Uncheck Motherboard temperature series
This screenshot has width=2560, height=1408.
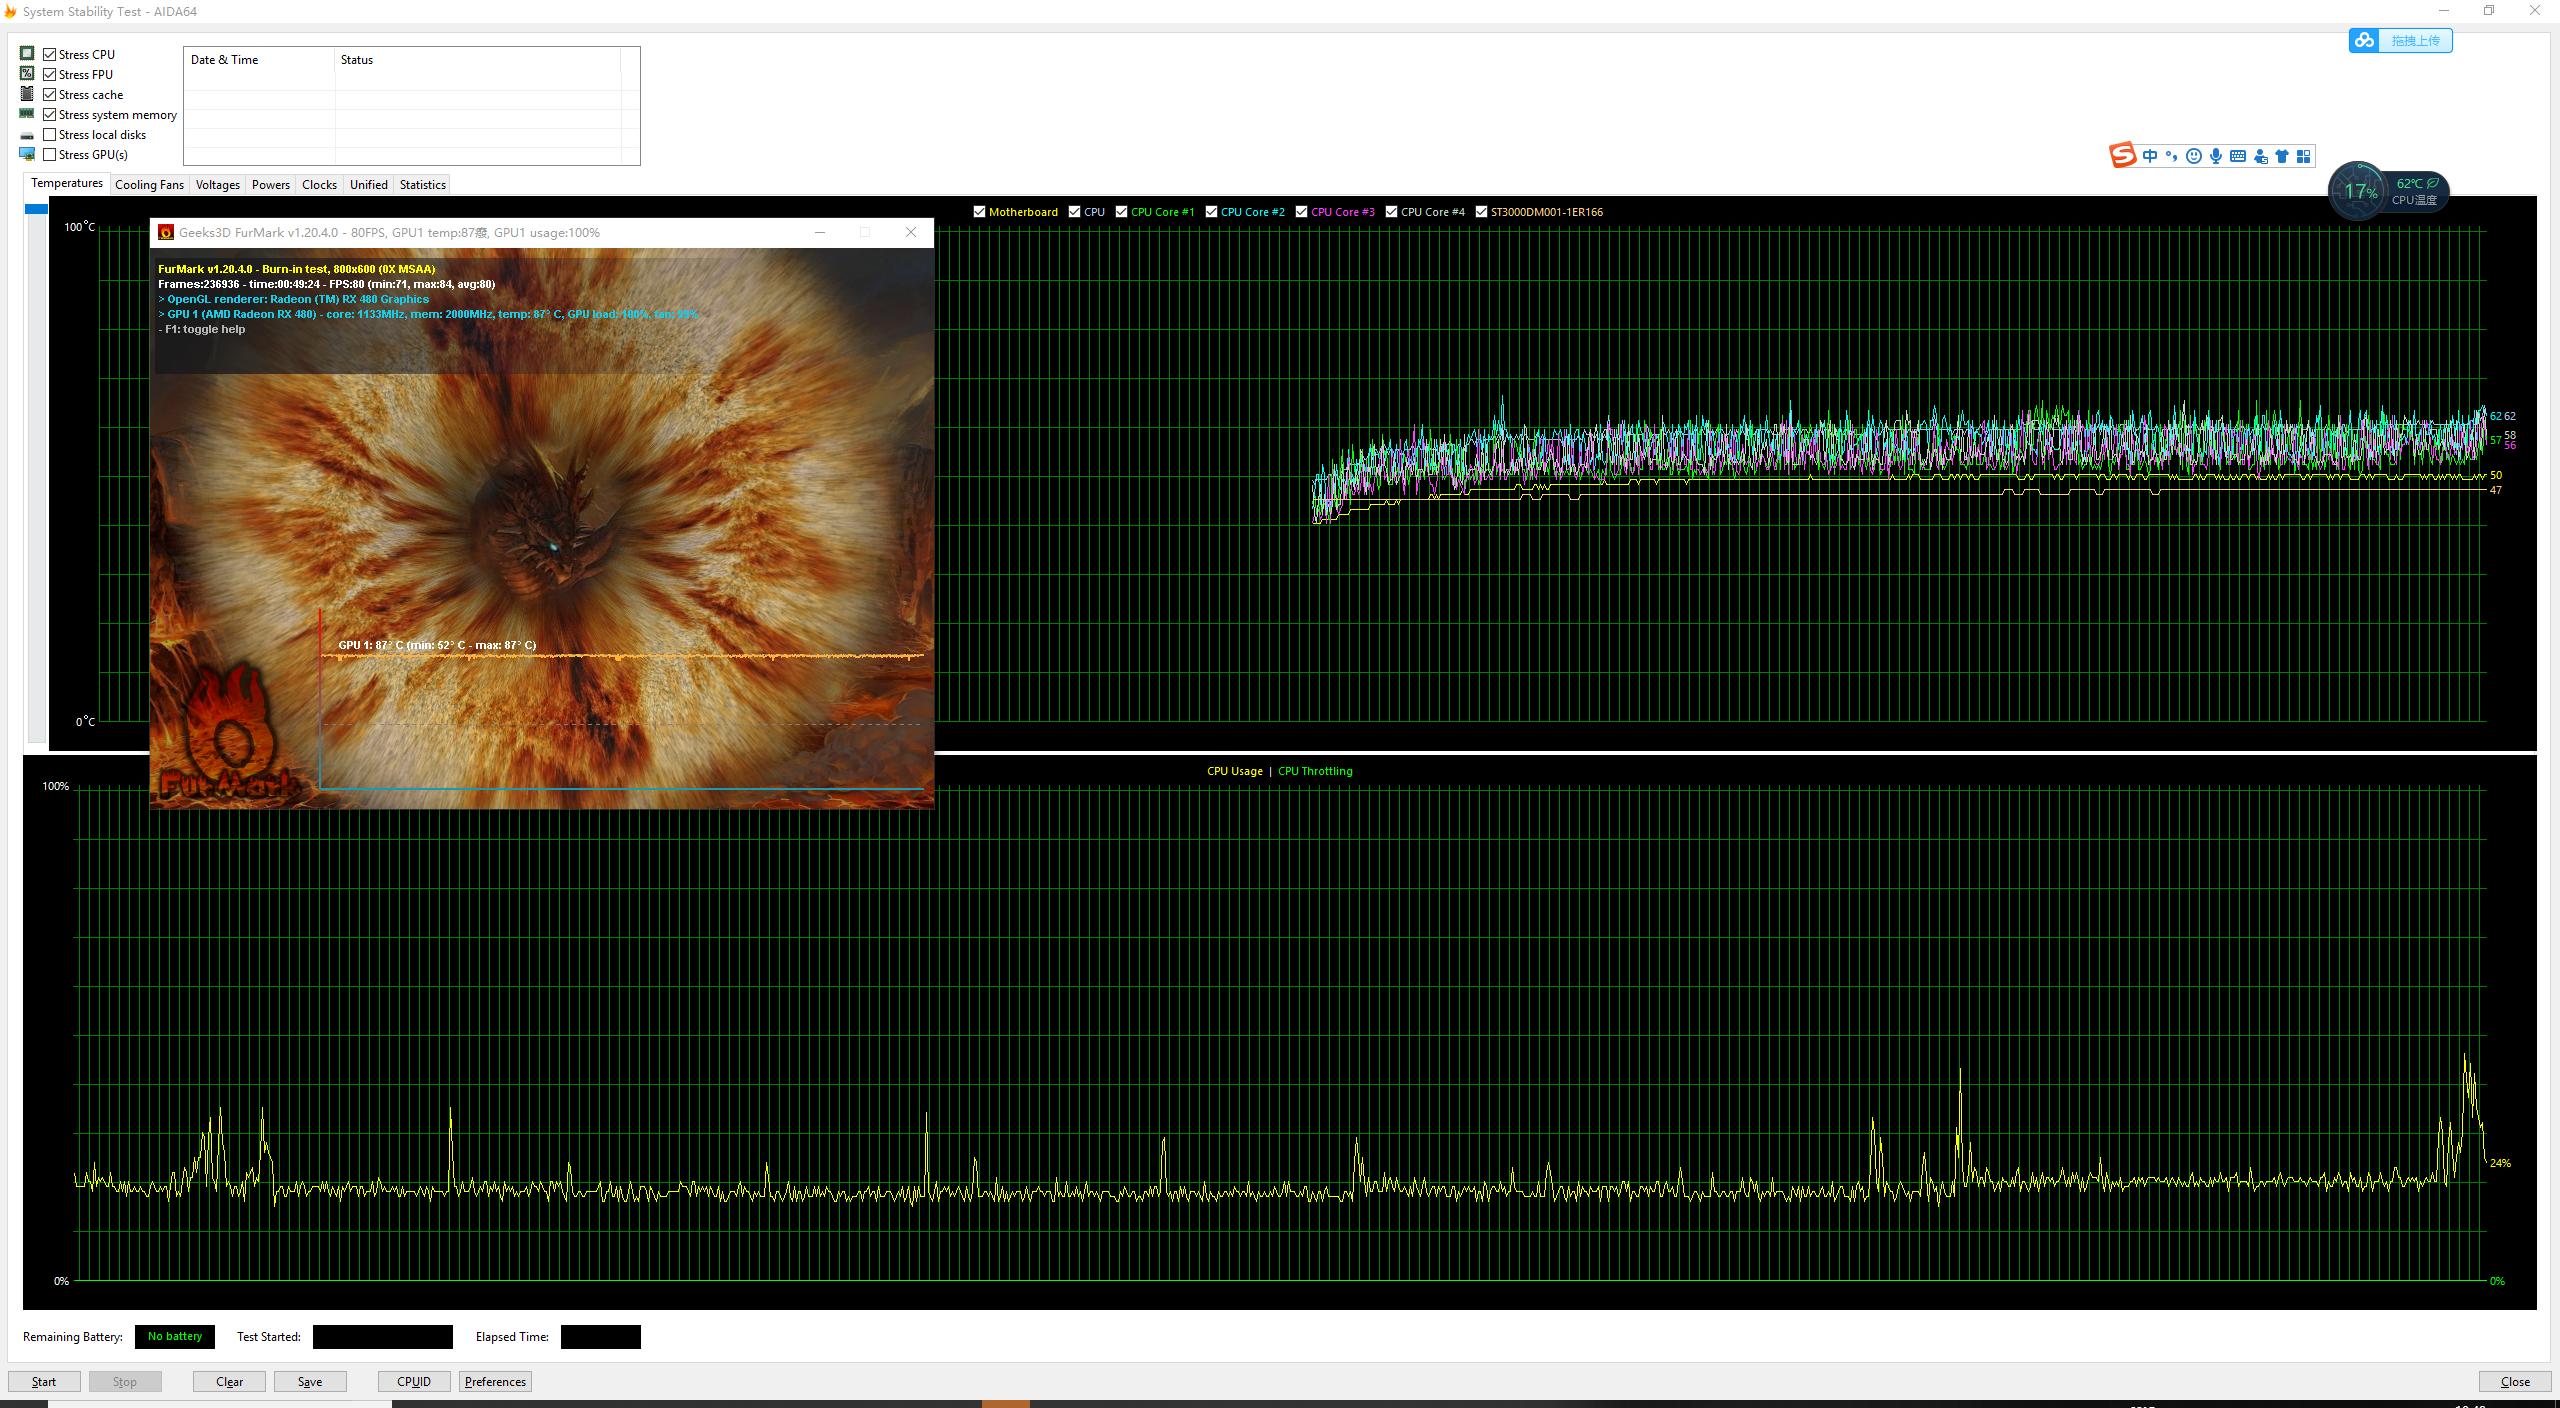(979, 212)
